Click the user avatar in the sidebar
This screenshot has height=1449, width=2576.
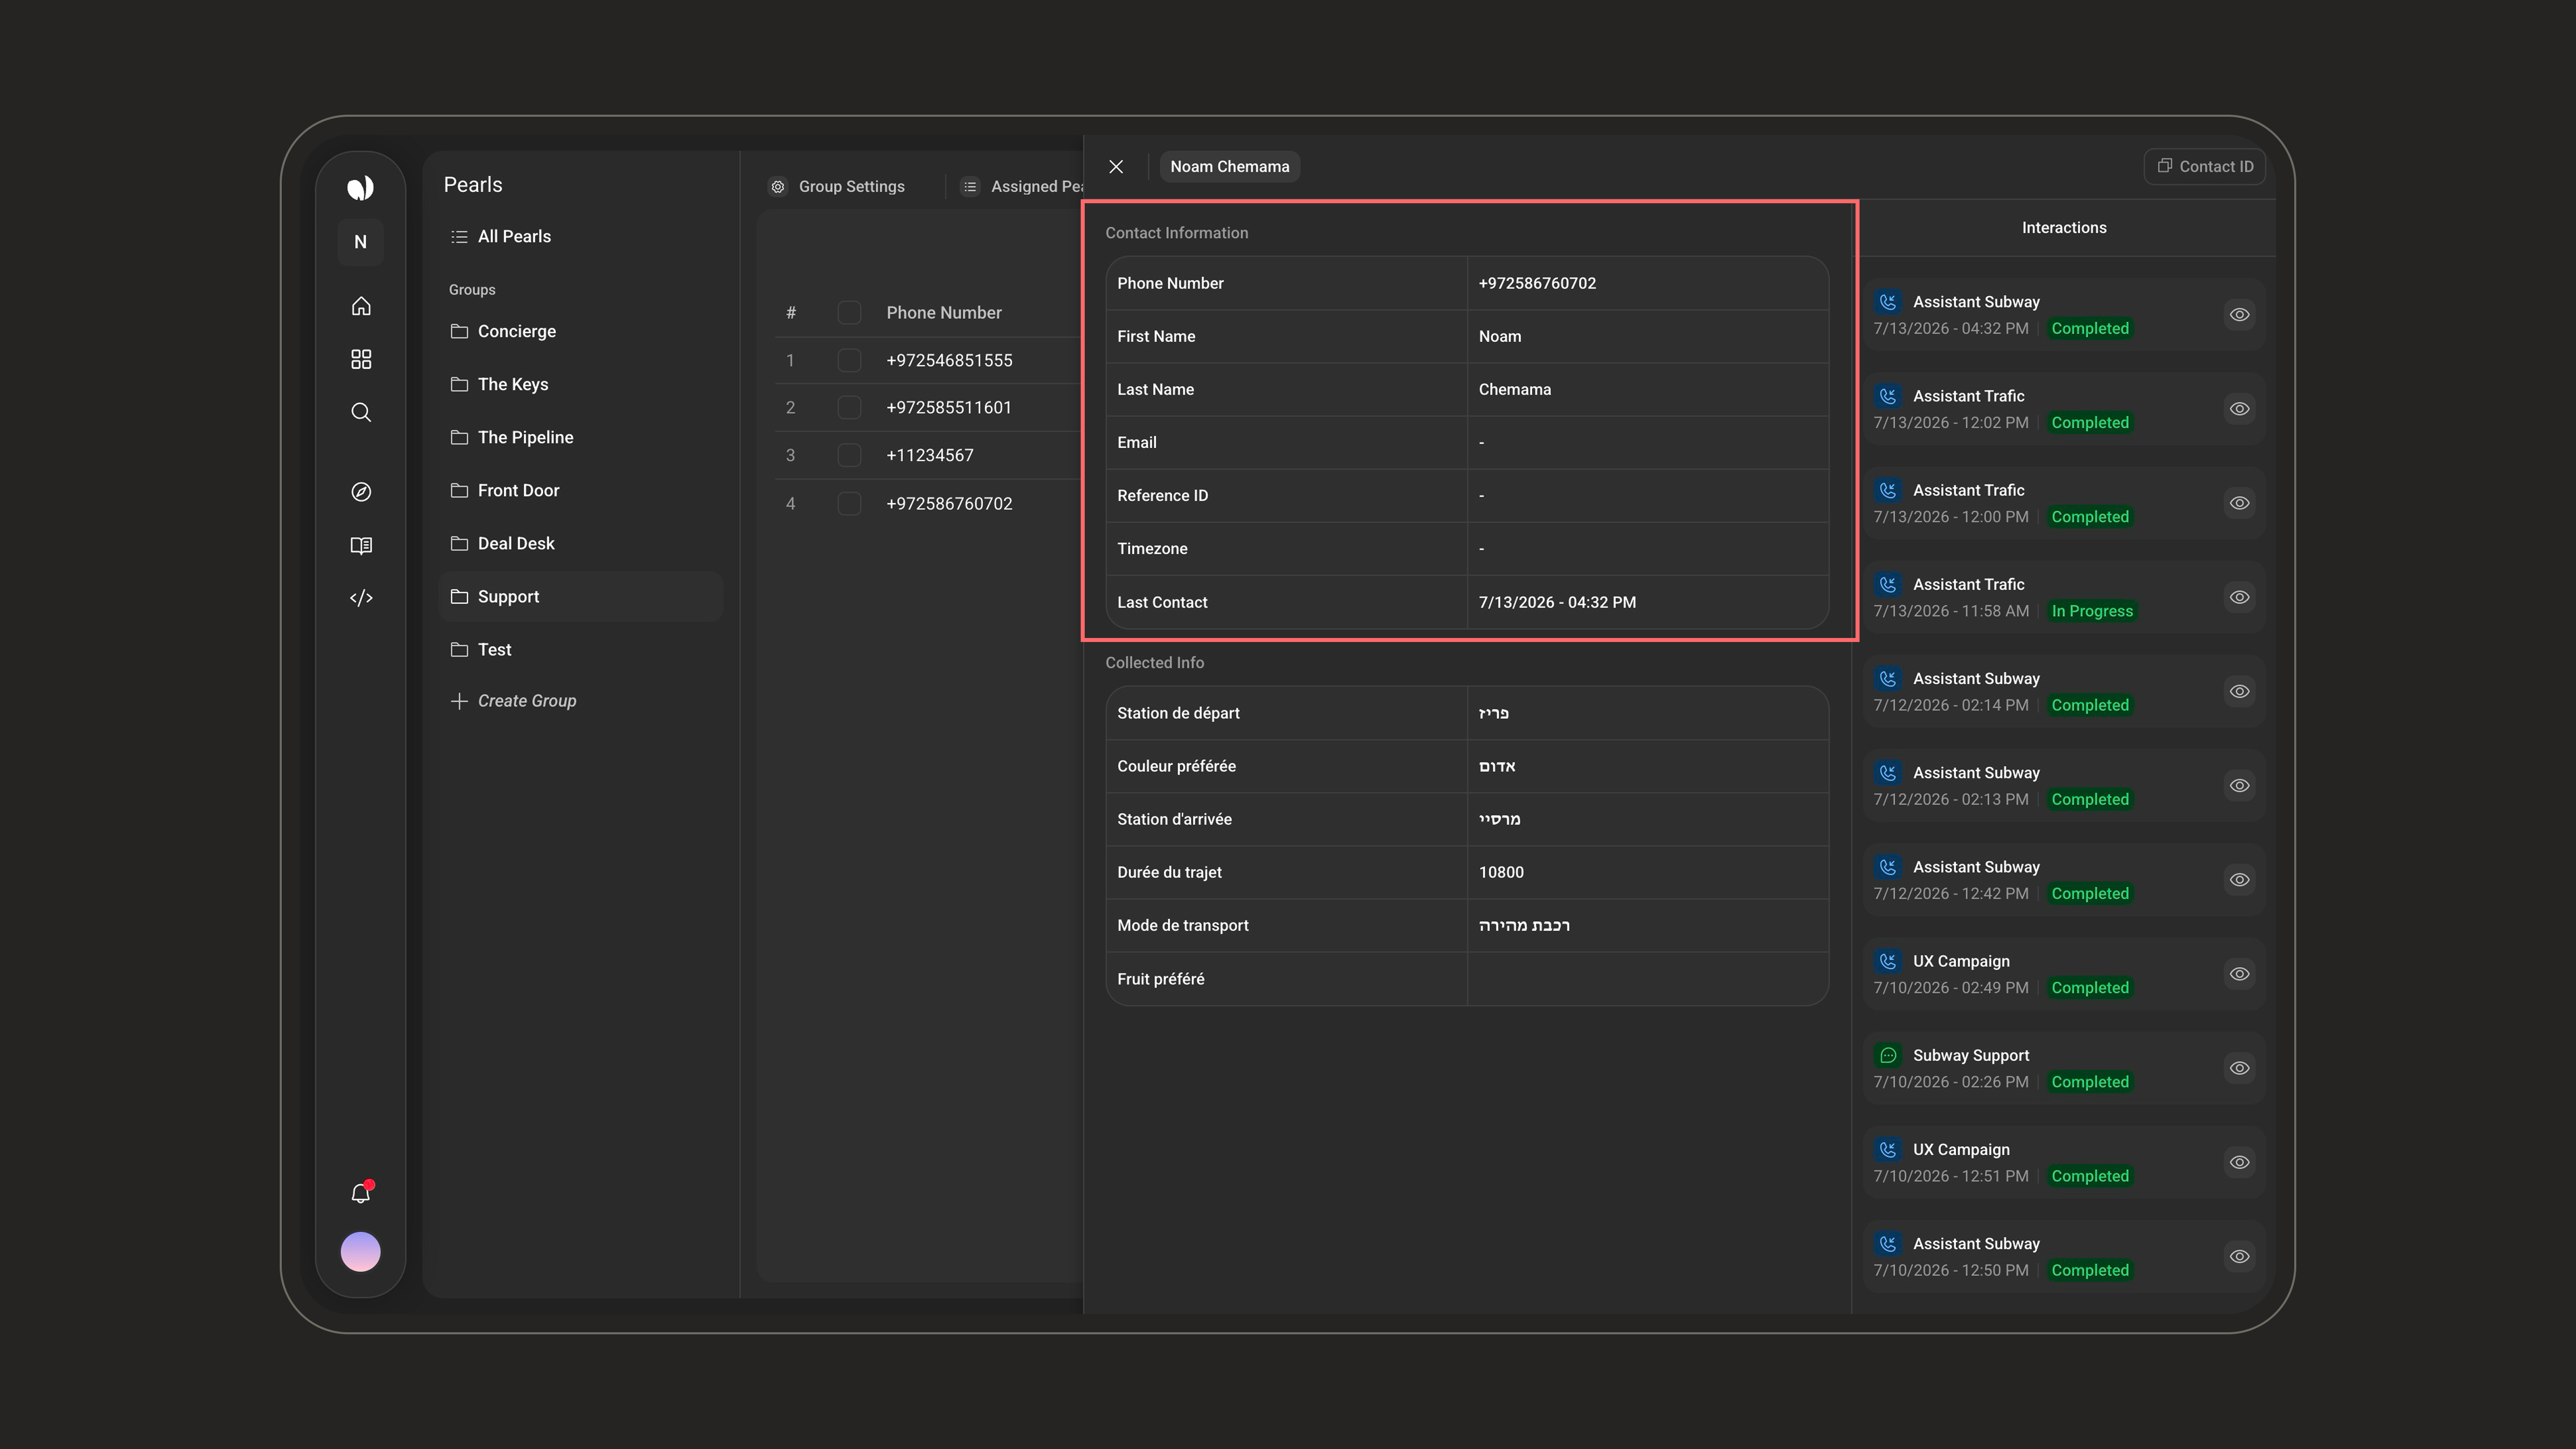[x=360, y=1251]
